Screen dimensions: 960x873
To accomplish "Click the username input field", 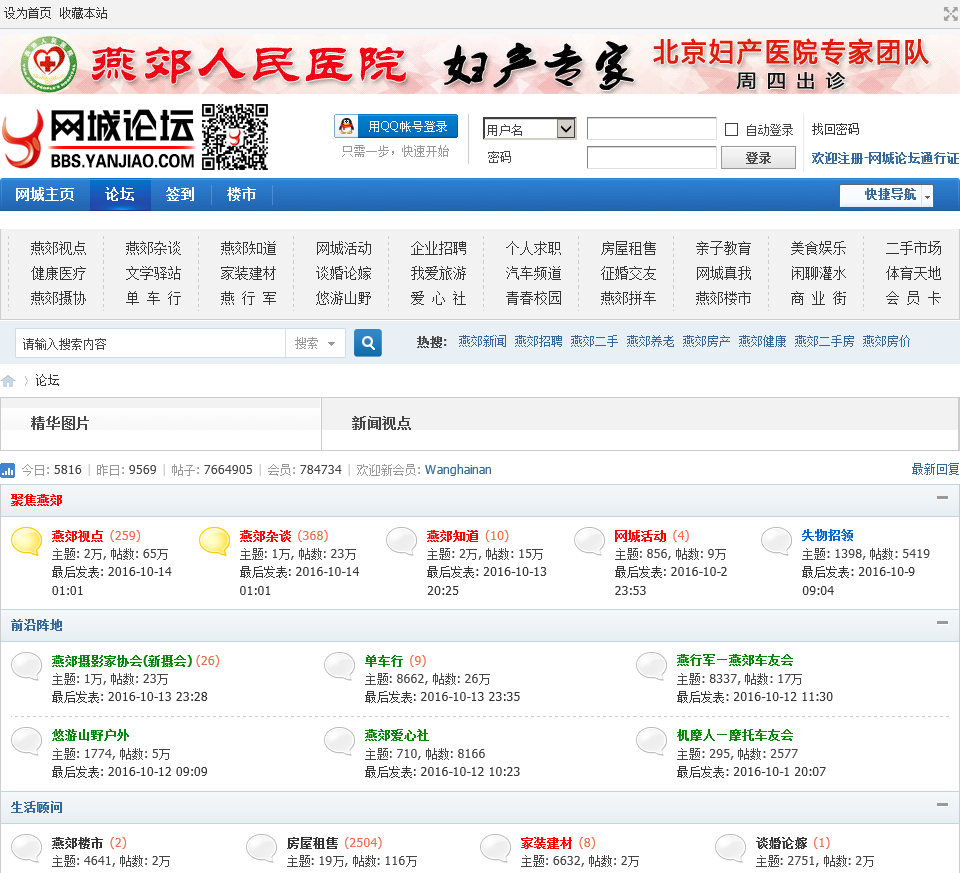I will pos(651,129).
